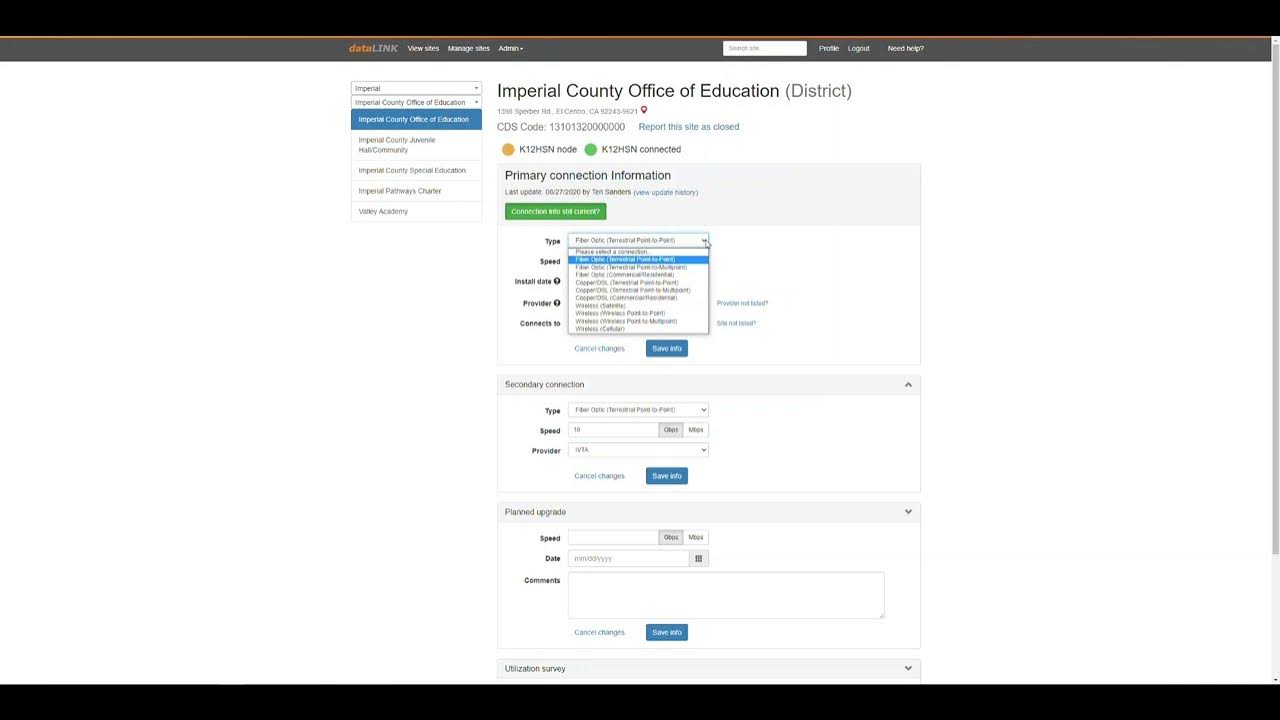Click the Provider not listed? link
Screen dimensions: 1280x720
742,303
